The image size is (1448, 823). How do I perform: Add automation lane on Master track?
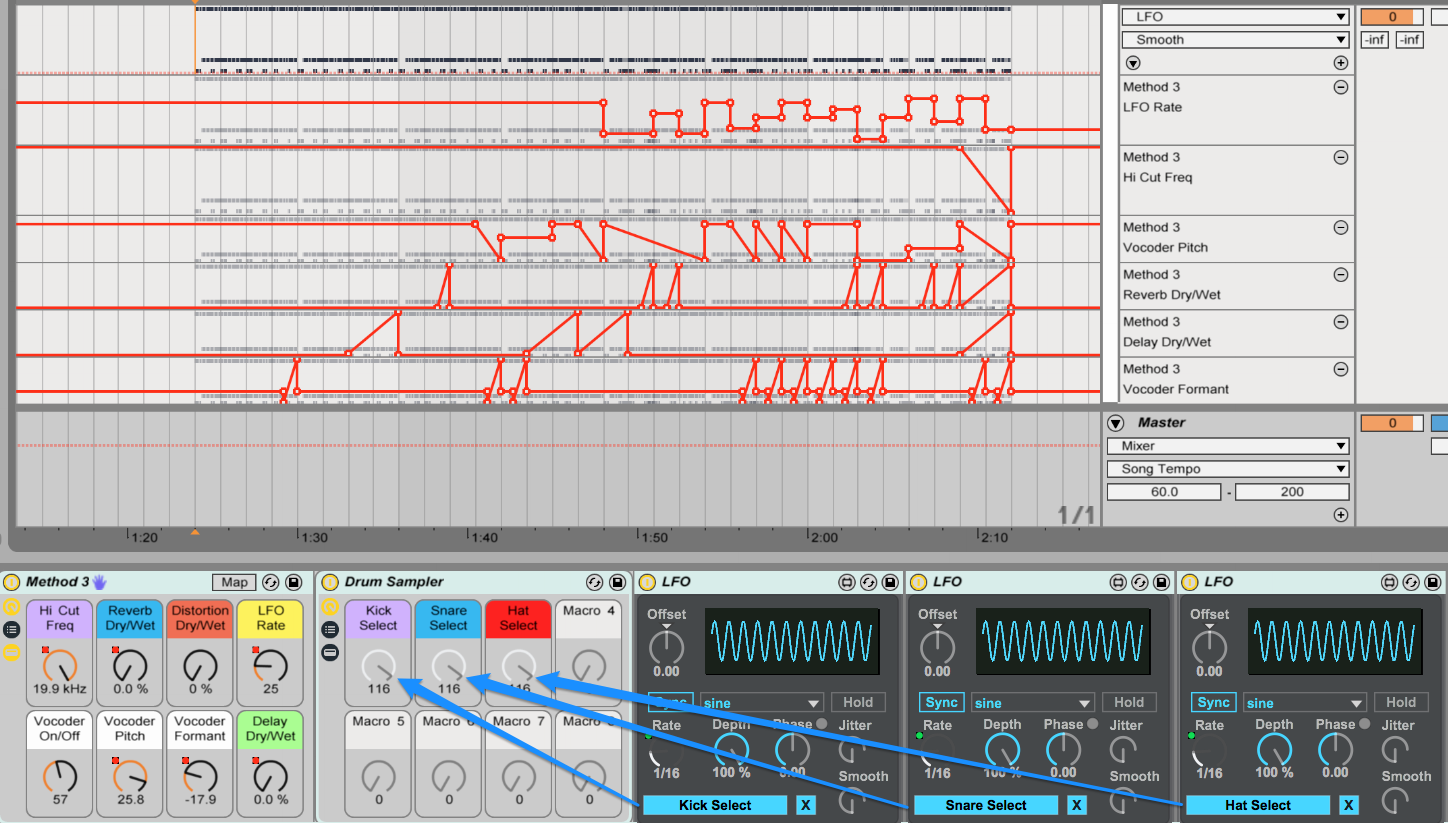pos(1340,515)
